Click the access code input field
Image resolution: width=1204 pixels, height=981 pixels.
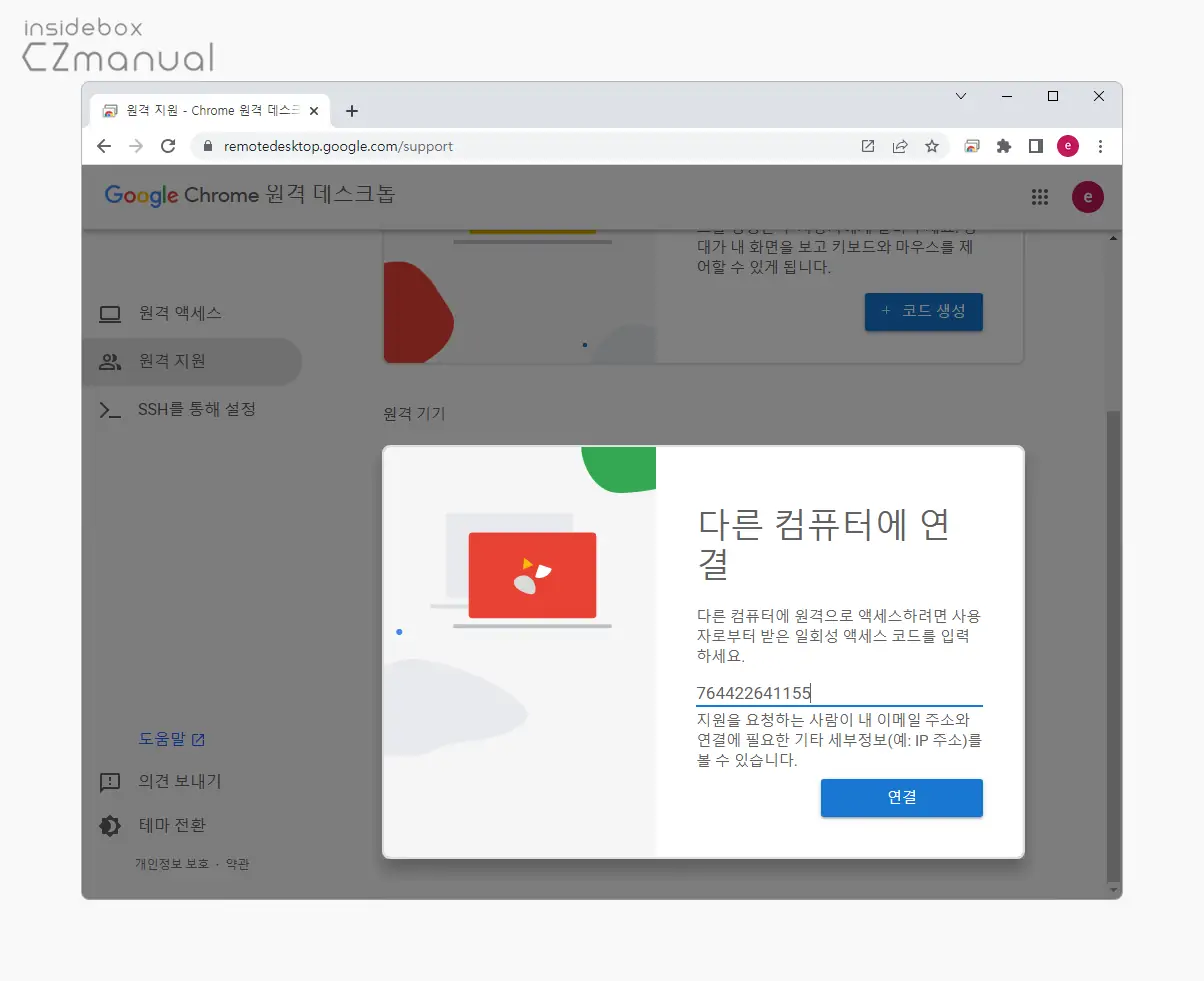[839, 693]
